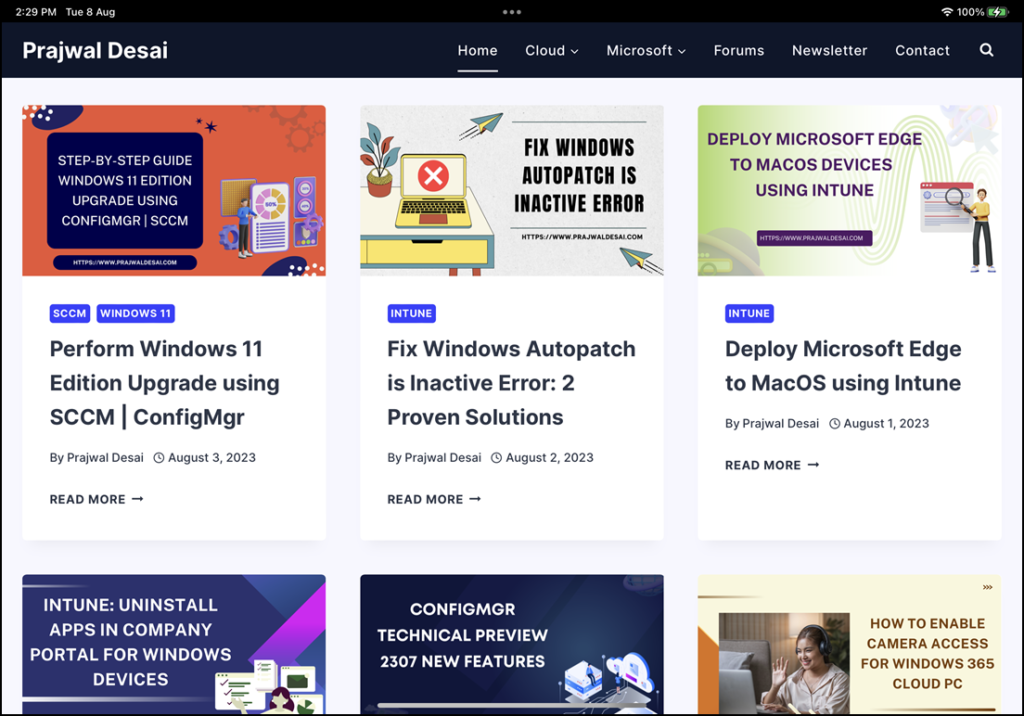Viewport: 1024px width, 716px height.
Task: Click author Prajwal Desai on August 3 post
Action: tap(105, 458)
